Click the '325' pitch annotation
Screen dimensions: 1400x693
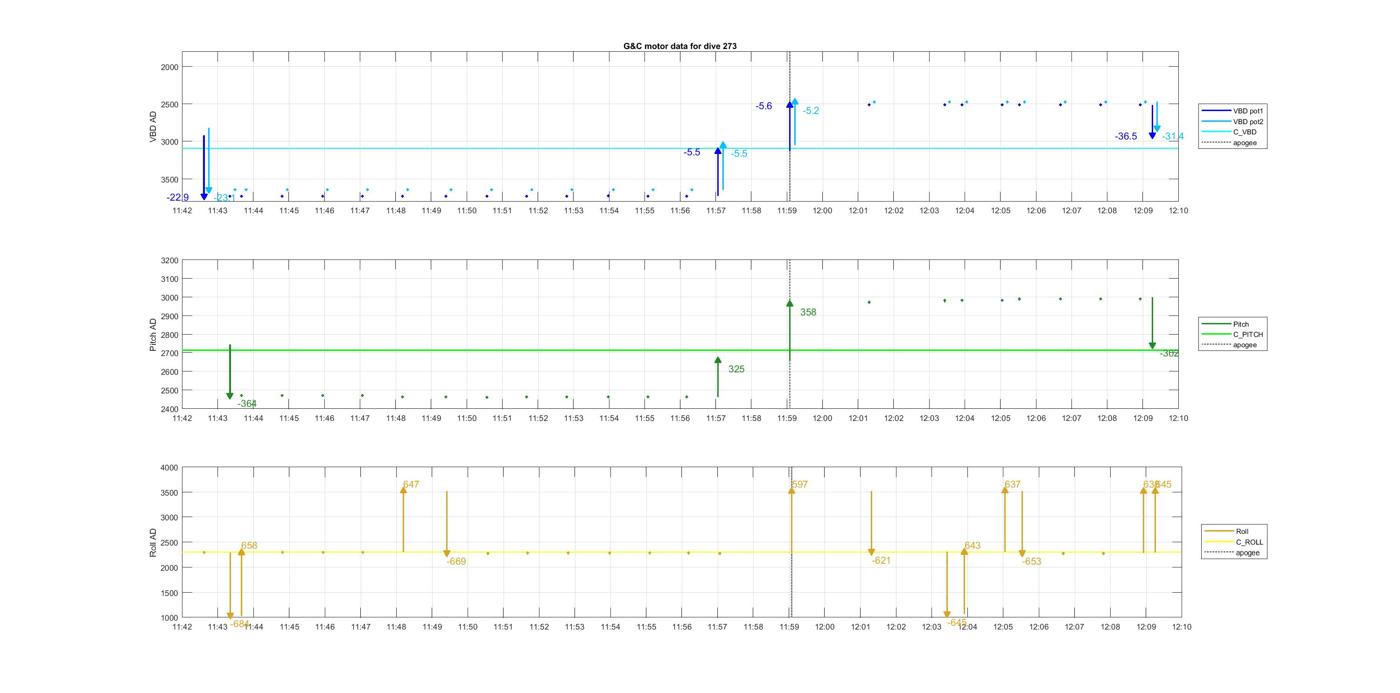[736, 370]
